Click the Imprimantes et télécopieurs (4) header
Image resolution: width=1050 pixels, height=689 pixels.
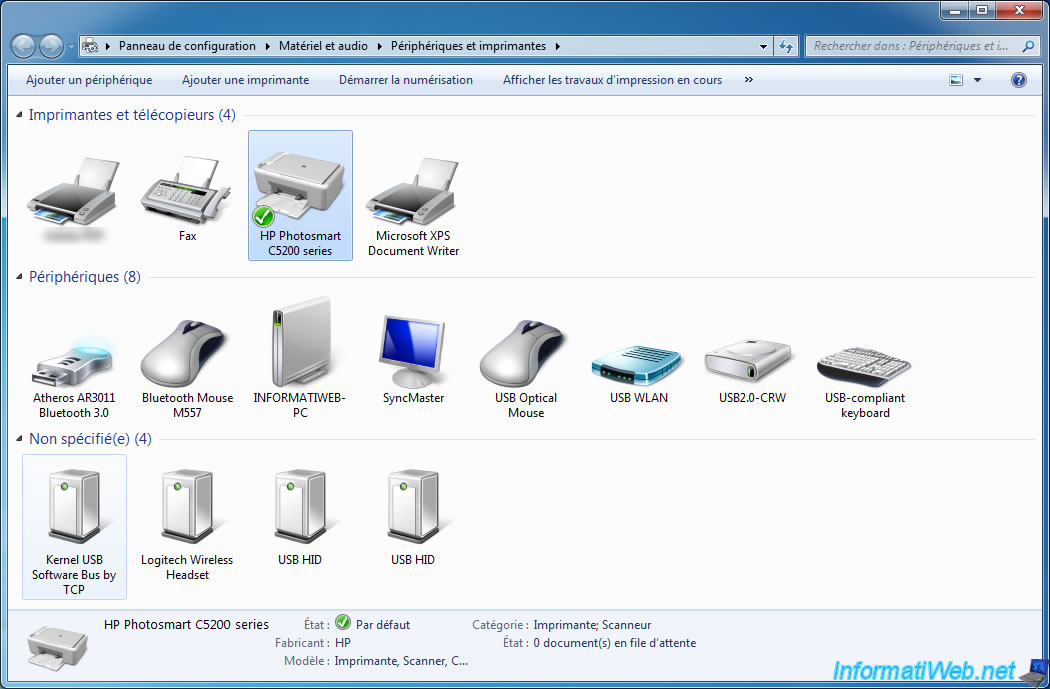click(132, 115)
